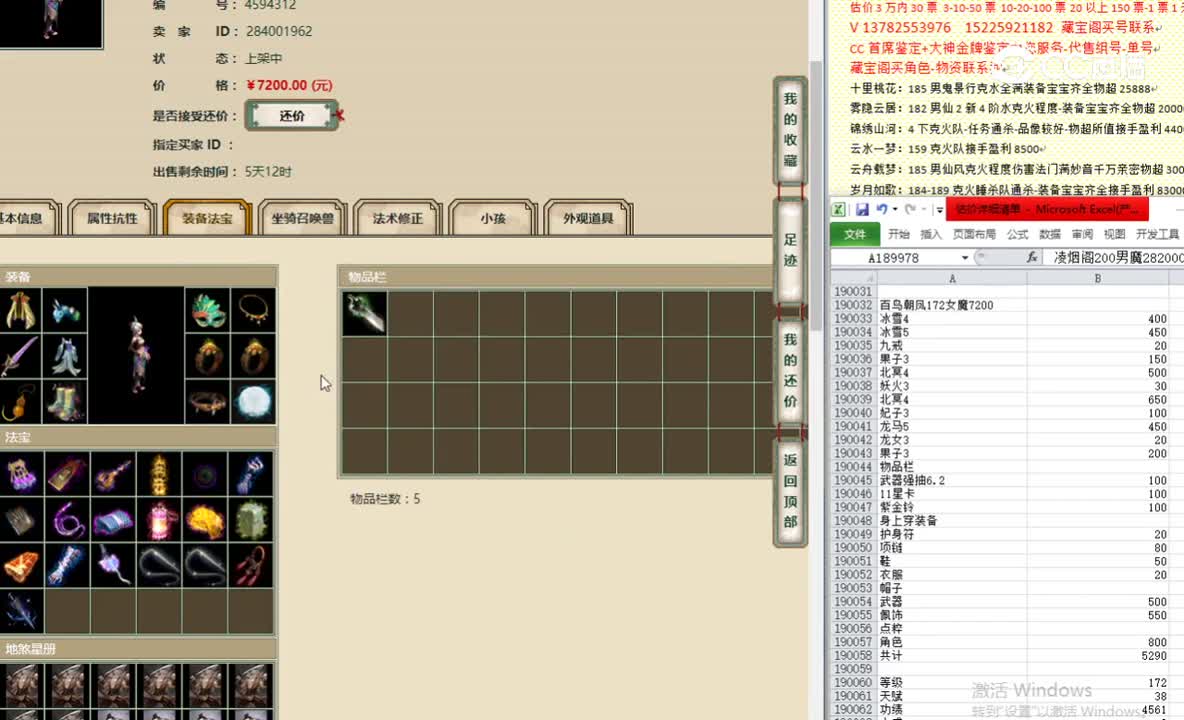Switch to the 坐骑召唤兽 tab
1184x720 pixels.
tap(302, 218)
